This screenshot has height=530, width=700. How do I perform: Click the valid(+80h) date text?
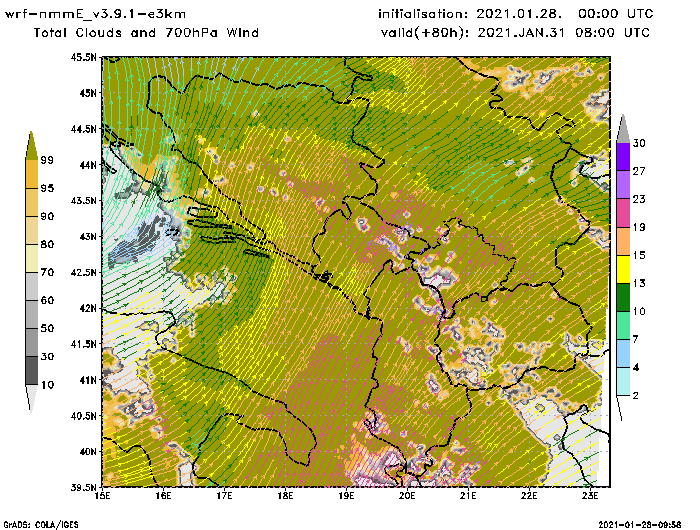pyautogui.click(x=515, y=33)
